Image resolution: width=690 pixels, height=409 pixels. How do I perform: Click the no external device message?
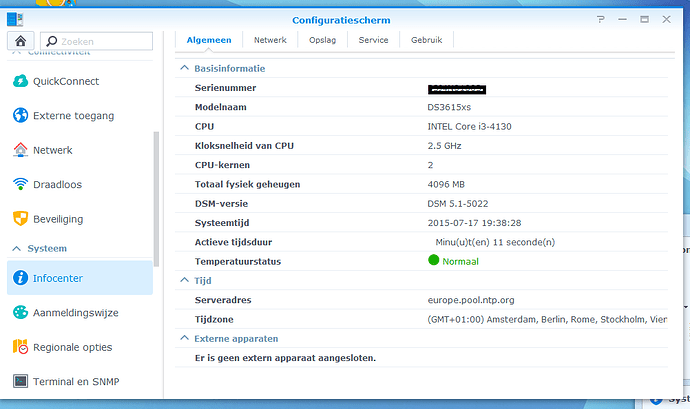click(x=285, y=358)
